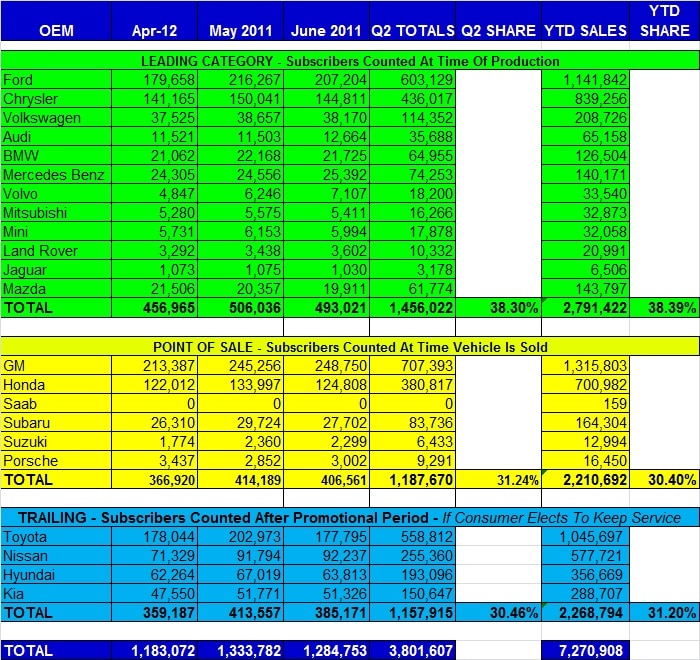Select trailing Q2 share 30.46%
This screenshot has height=660, width=700.
tap(514, 613)
